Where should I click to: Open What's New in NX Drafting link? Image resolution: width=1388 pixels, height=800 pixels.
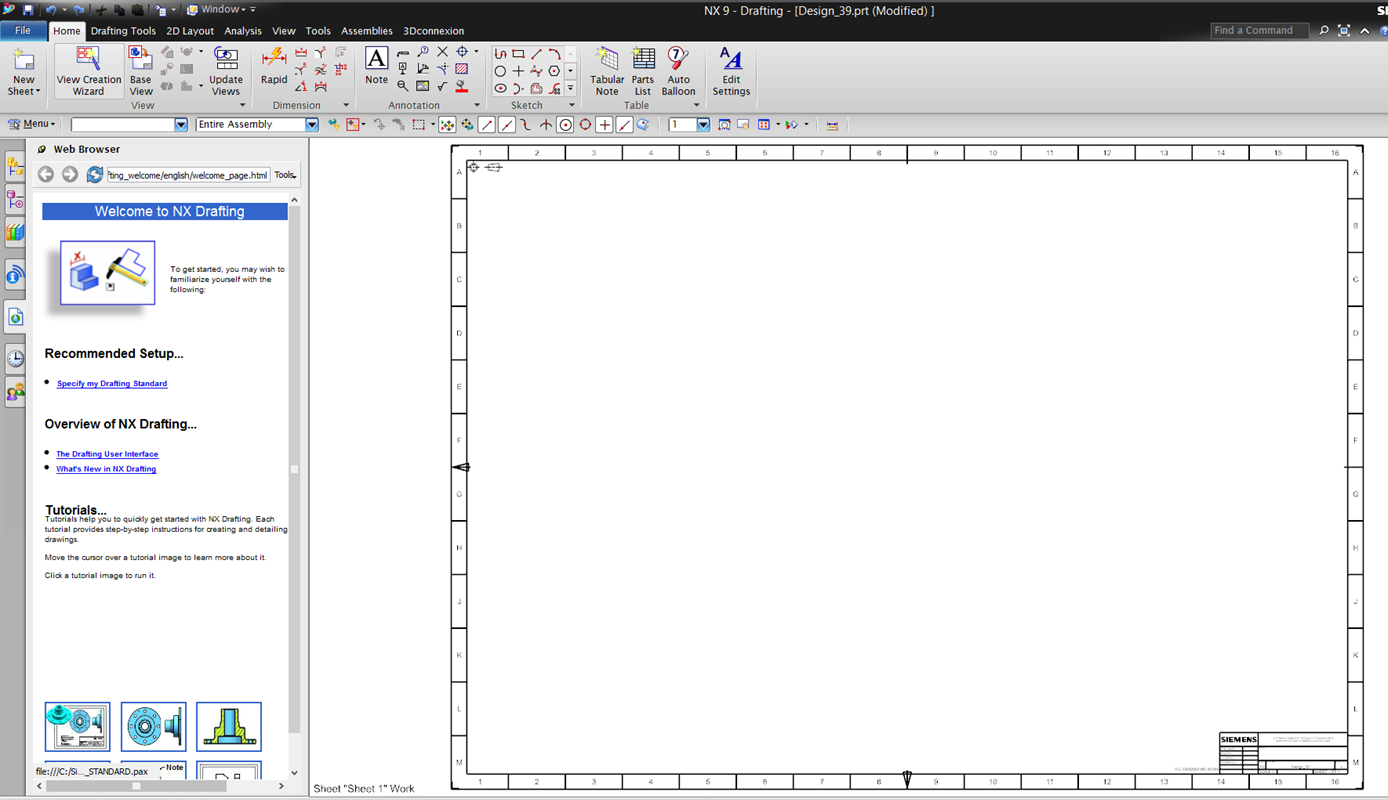pos(106,469)
